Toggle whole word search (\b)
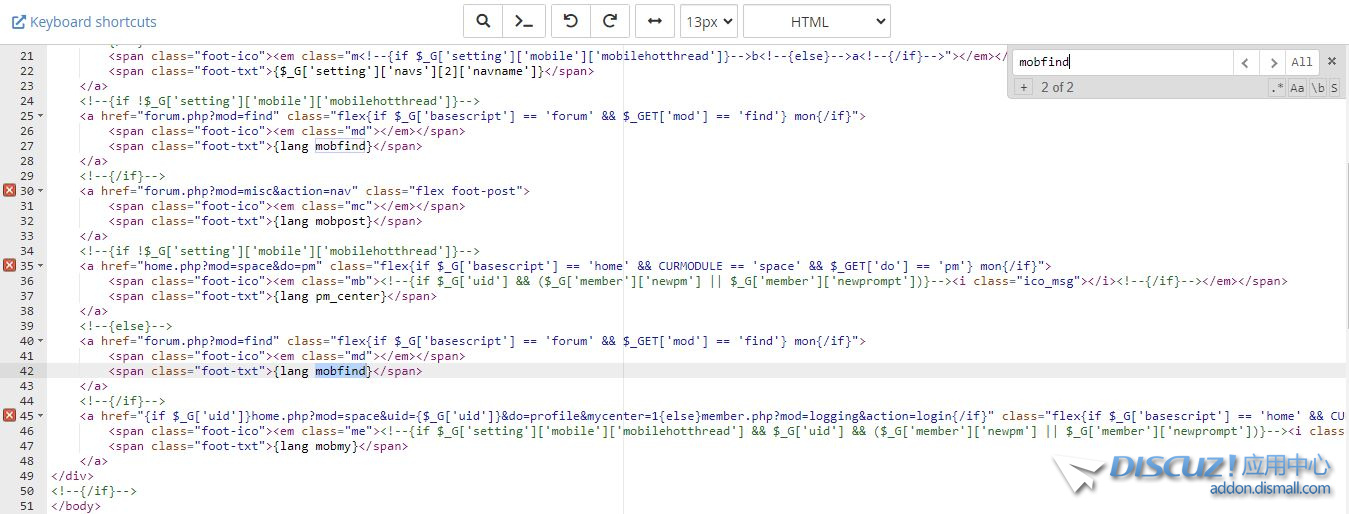 1318,88
